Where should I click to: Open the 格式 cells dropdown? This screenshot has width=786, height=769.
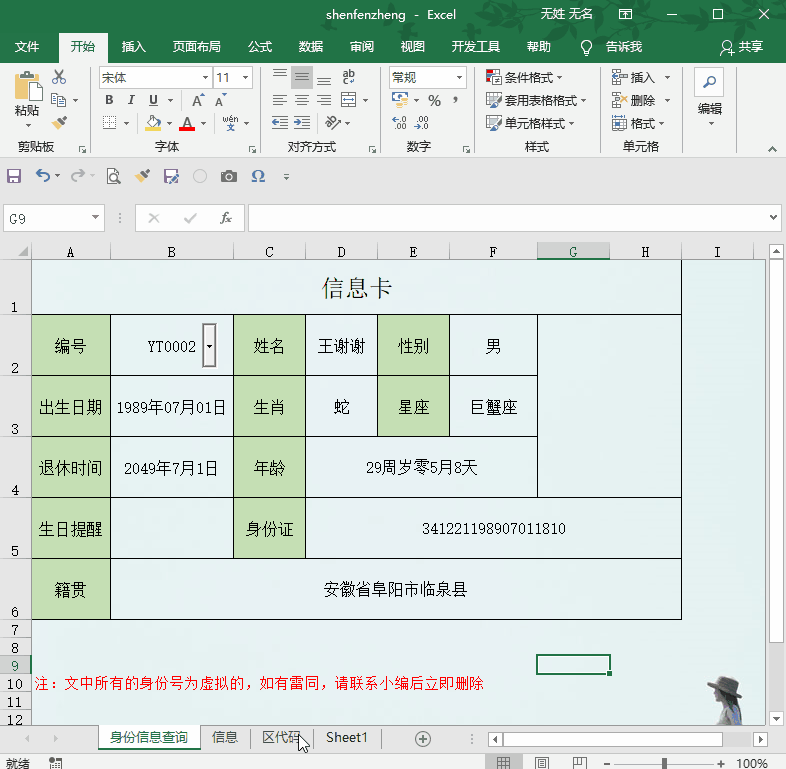638,123
